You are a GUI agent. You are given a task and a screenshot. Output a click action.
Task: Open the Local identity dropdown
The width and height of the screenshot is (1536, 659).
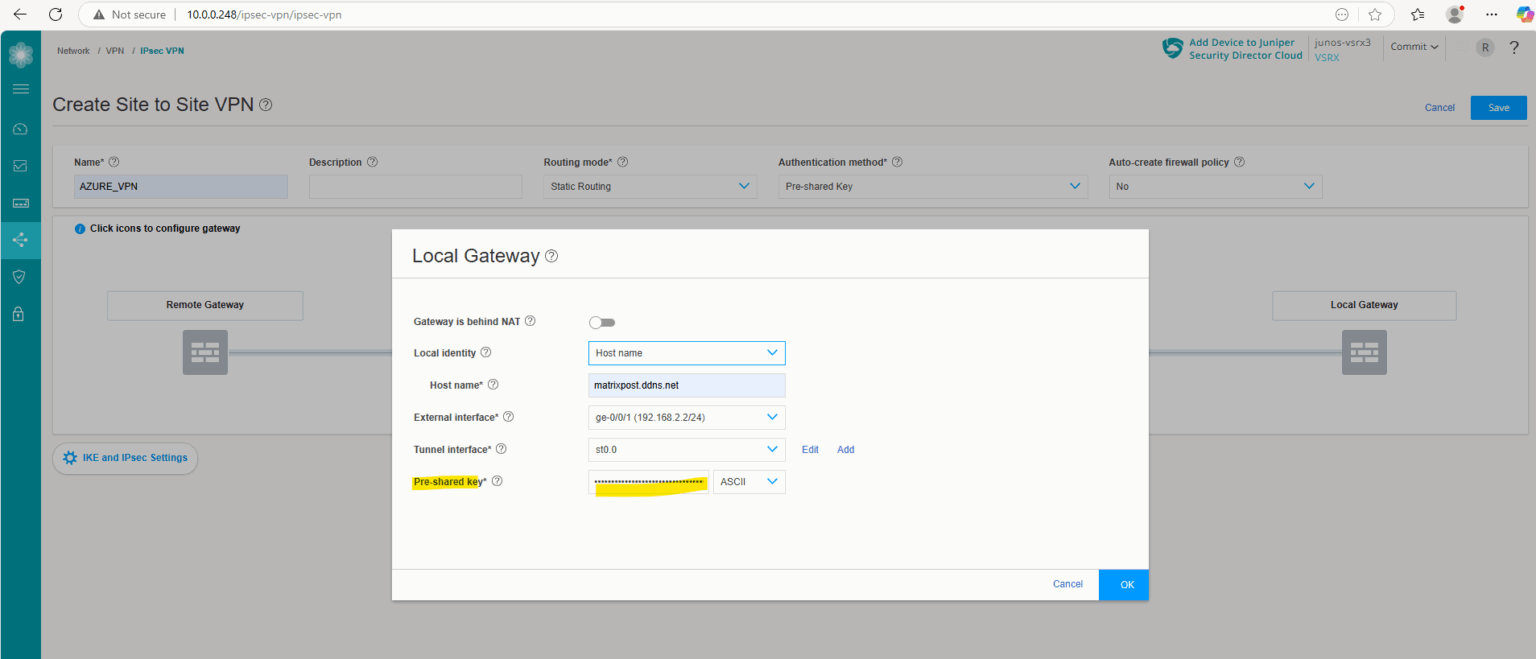pyautogui.click(x=686, y=352)
